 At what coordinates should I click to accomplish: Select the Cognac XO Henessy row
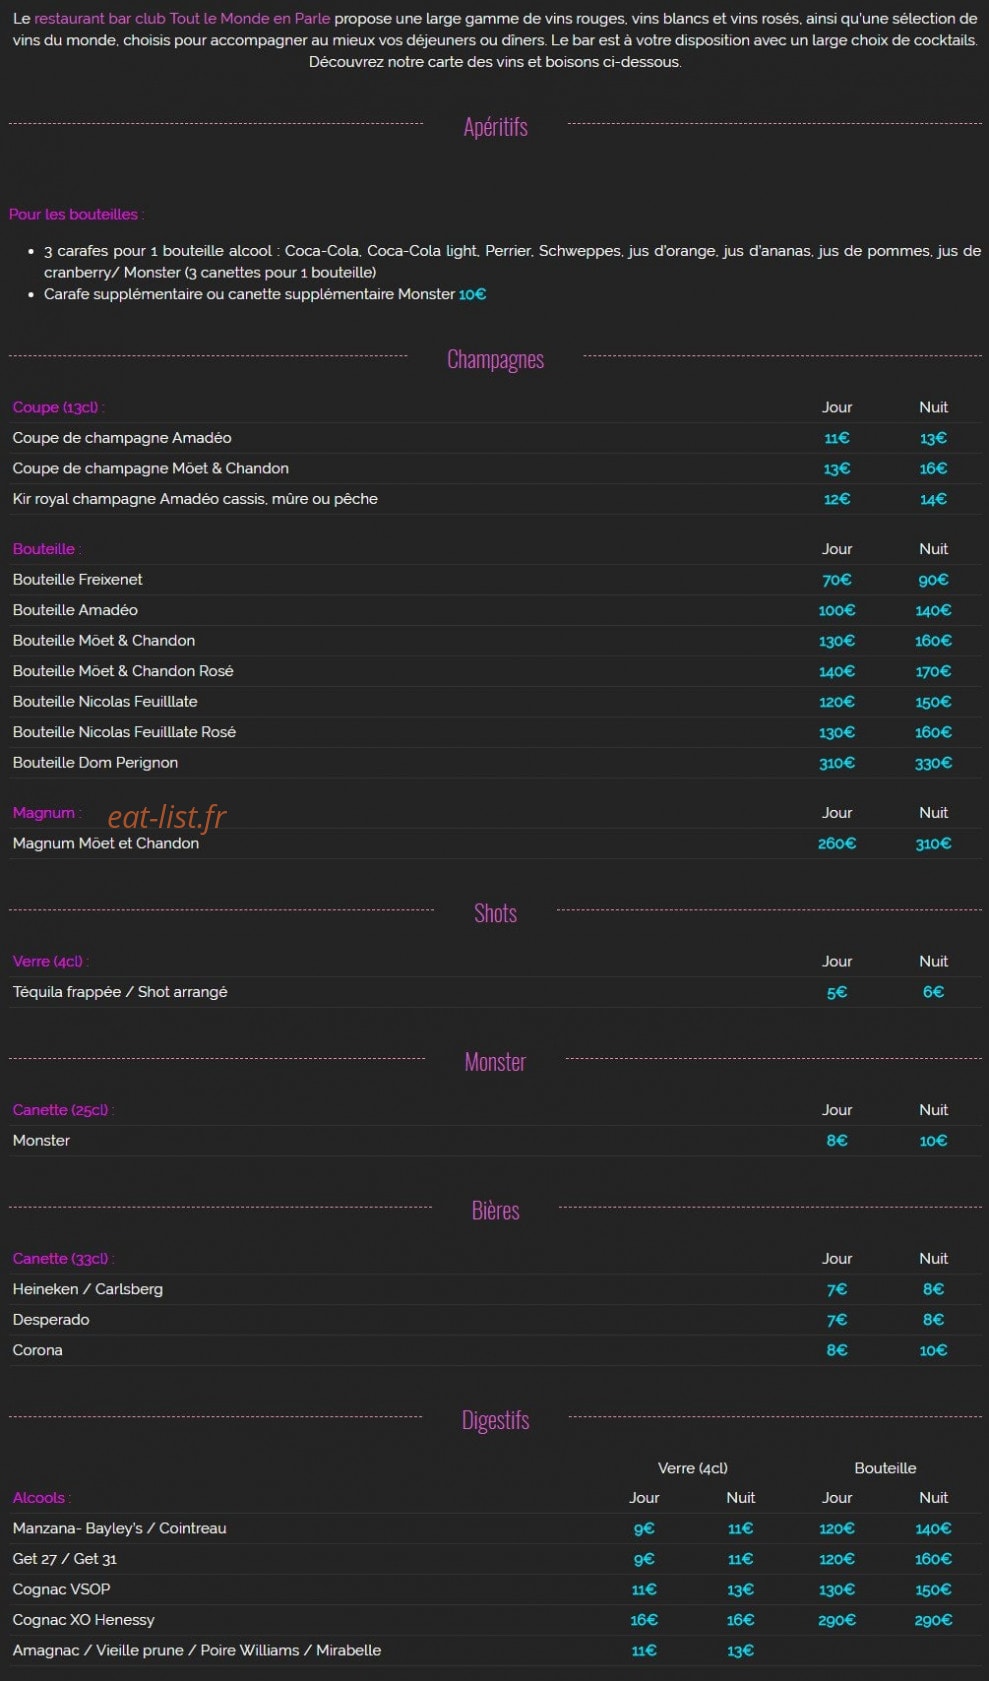pyautogui.click(x=495, y=1620)
